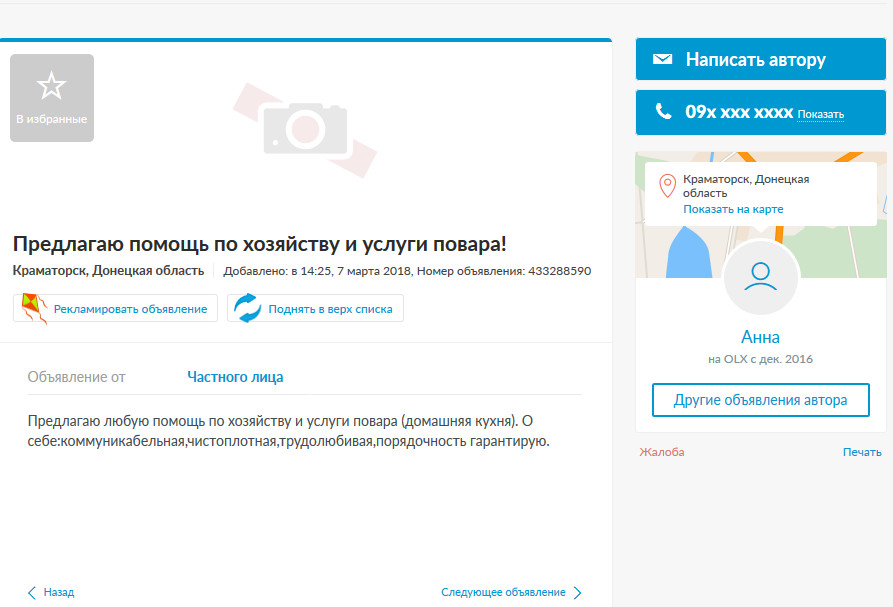
Task: Click the star favorites icon
Action: pos(51,85)
